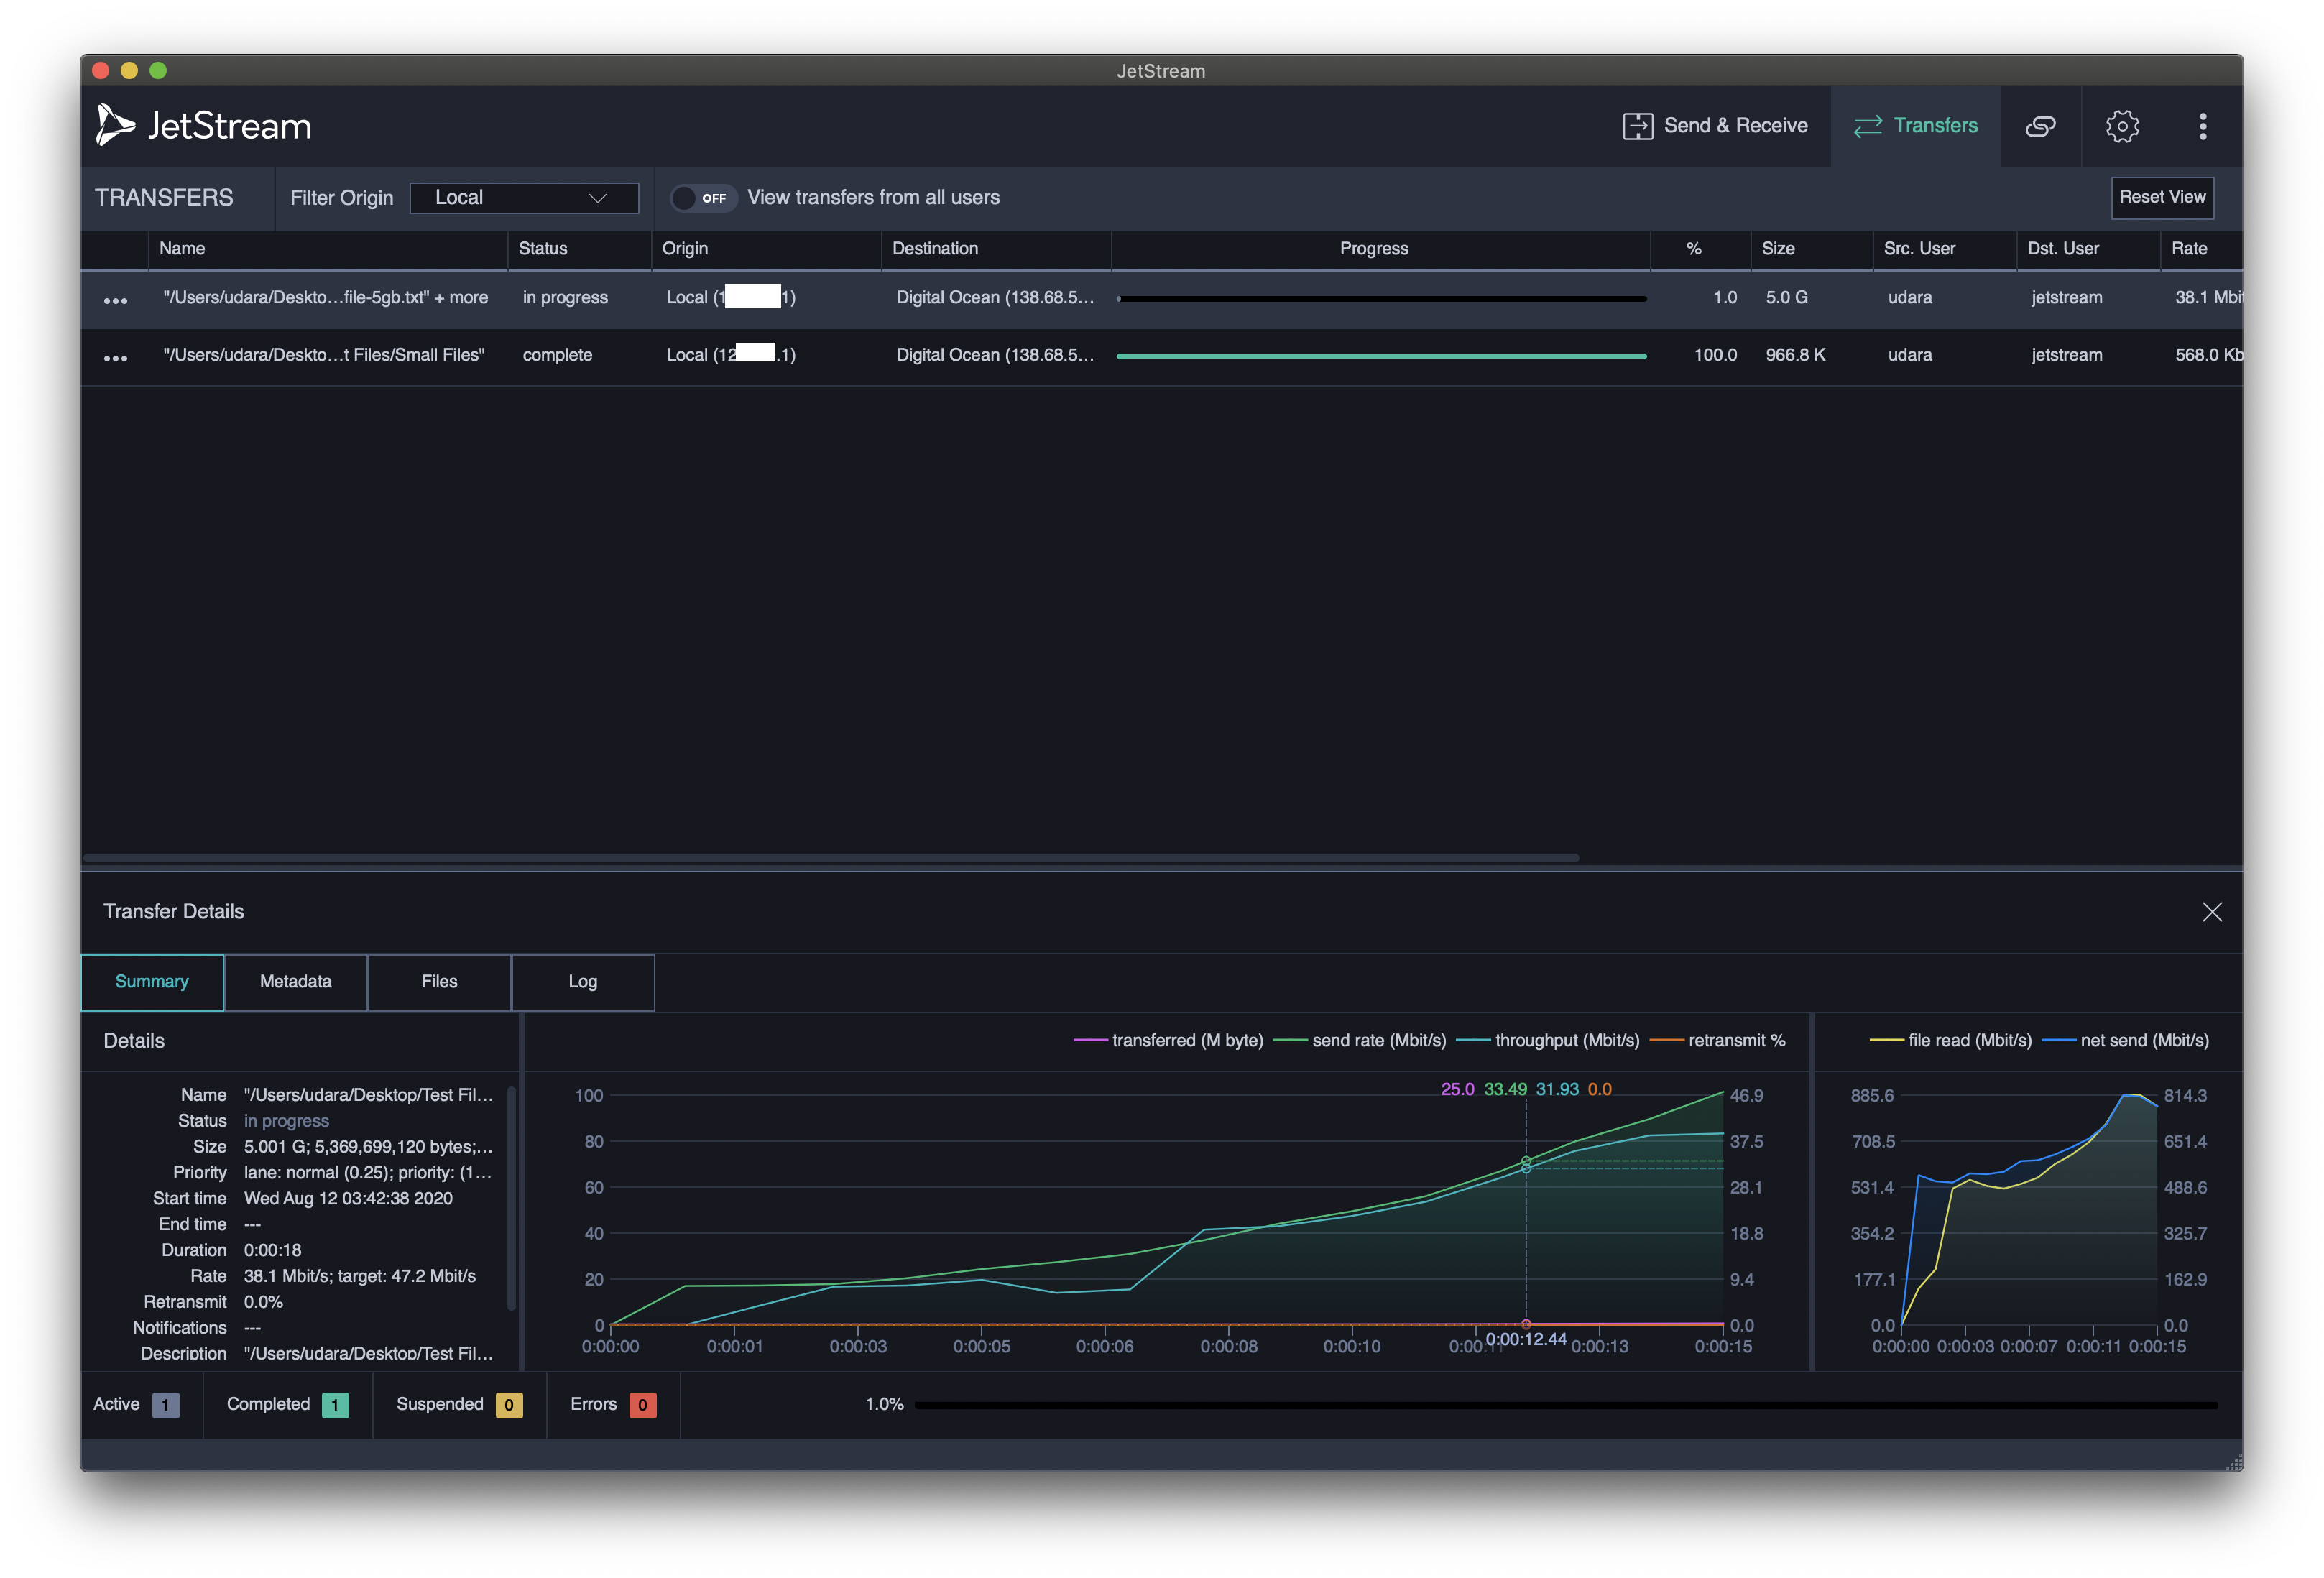Open the Files tab
The image size is (2324, 1578).
click(x=439, y=982)
